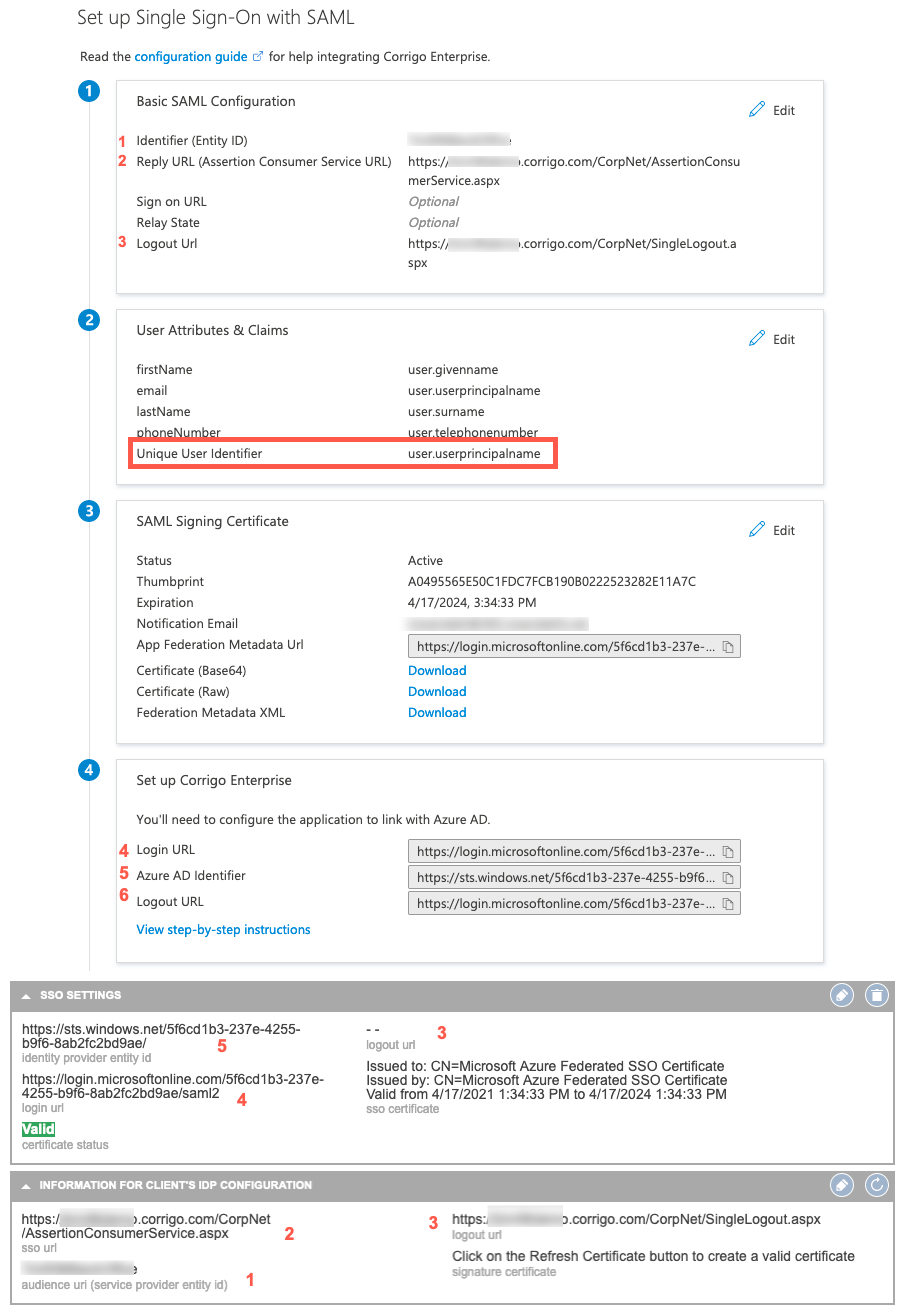The width and height of the screenshot is (900, 1315).
Task: Click the Valid certificate status badge
Action: coord(38,1128)
